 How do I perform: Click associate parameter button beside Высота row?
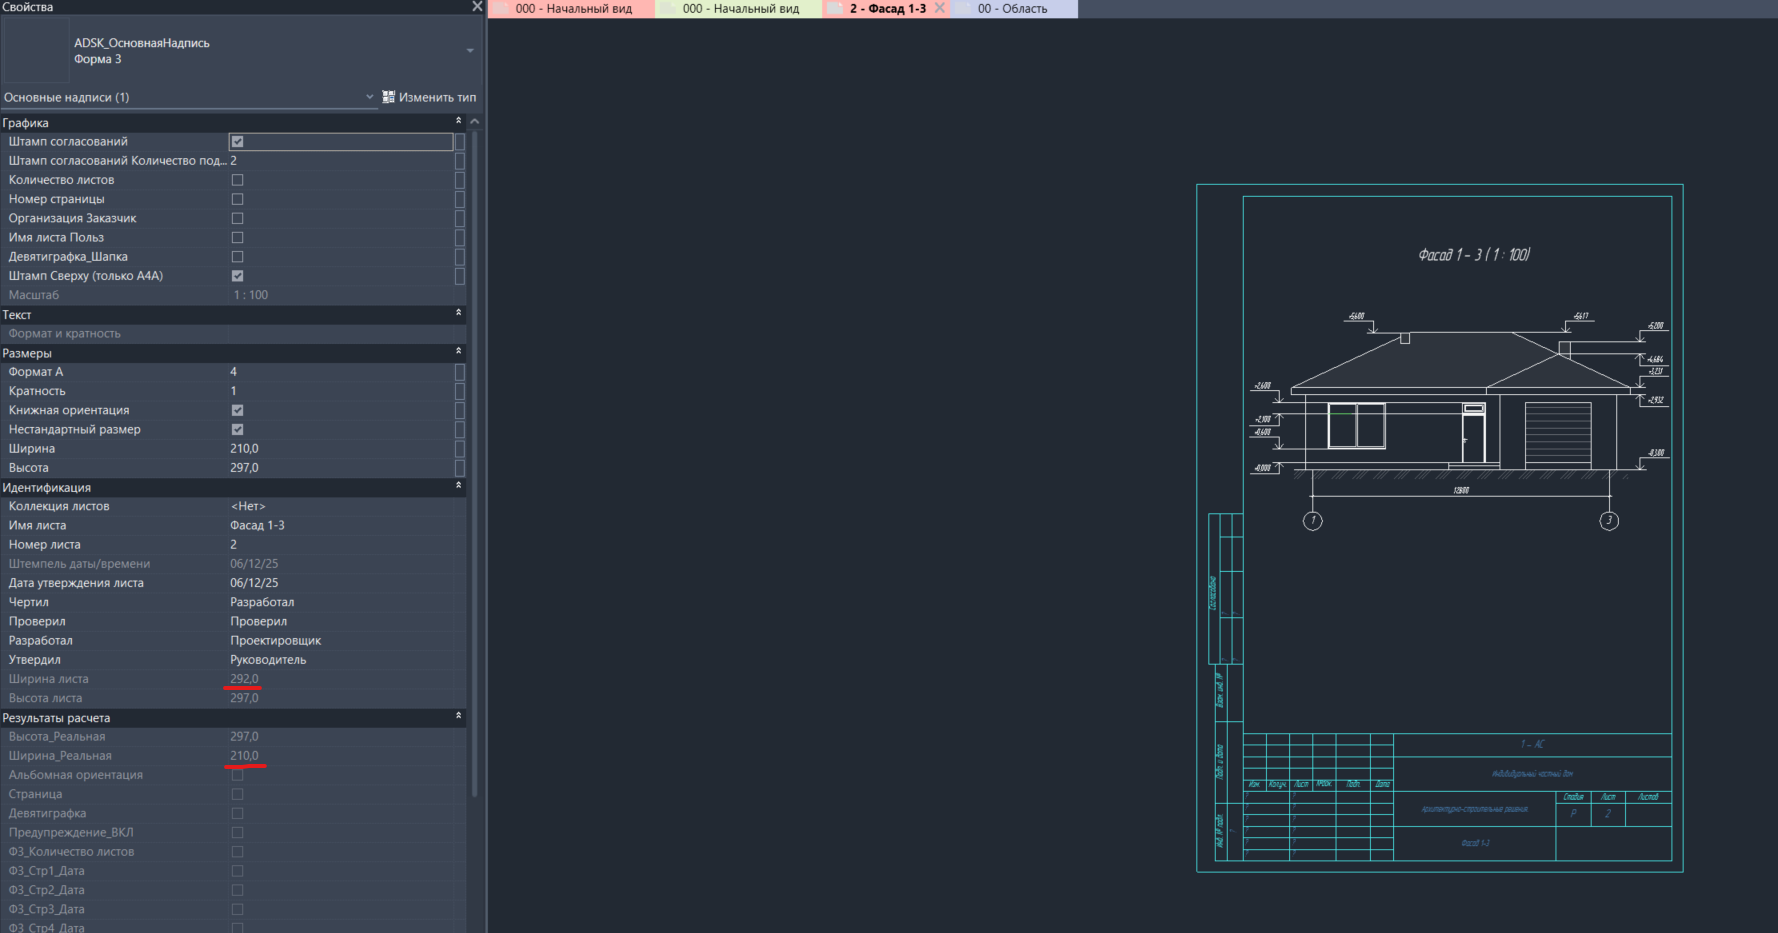pos(460,468)
